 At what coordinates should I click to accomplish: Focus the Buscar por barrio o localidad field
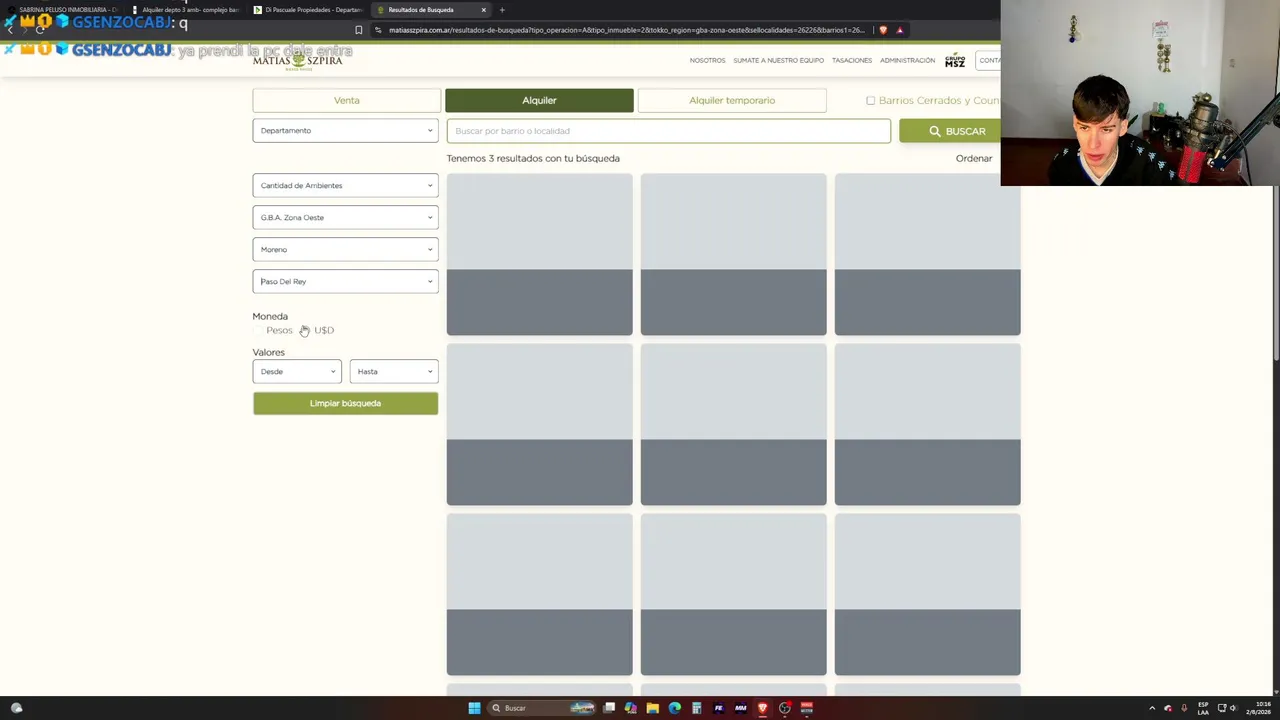(x=668, y=131)
